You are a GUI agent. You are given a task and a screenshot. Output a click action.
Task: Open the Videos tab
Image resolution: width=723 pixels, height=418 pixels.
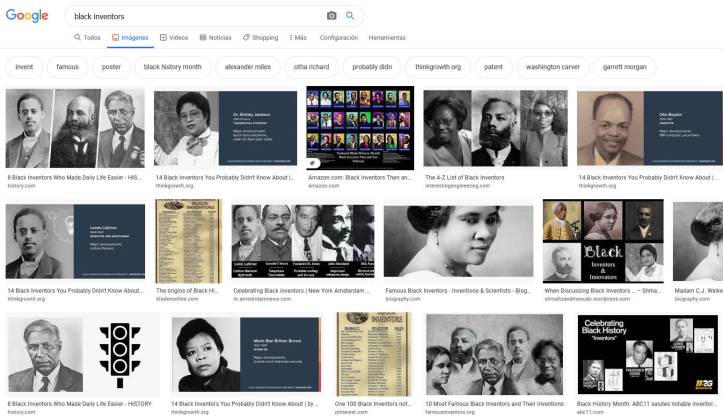[x=173, y=37]
